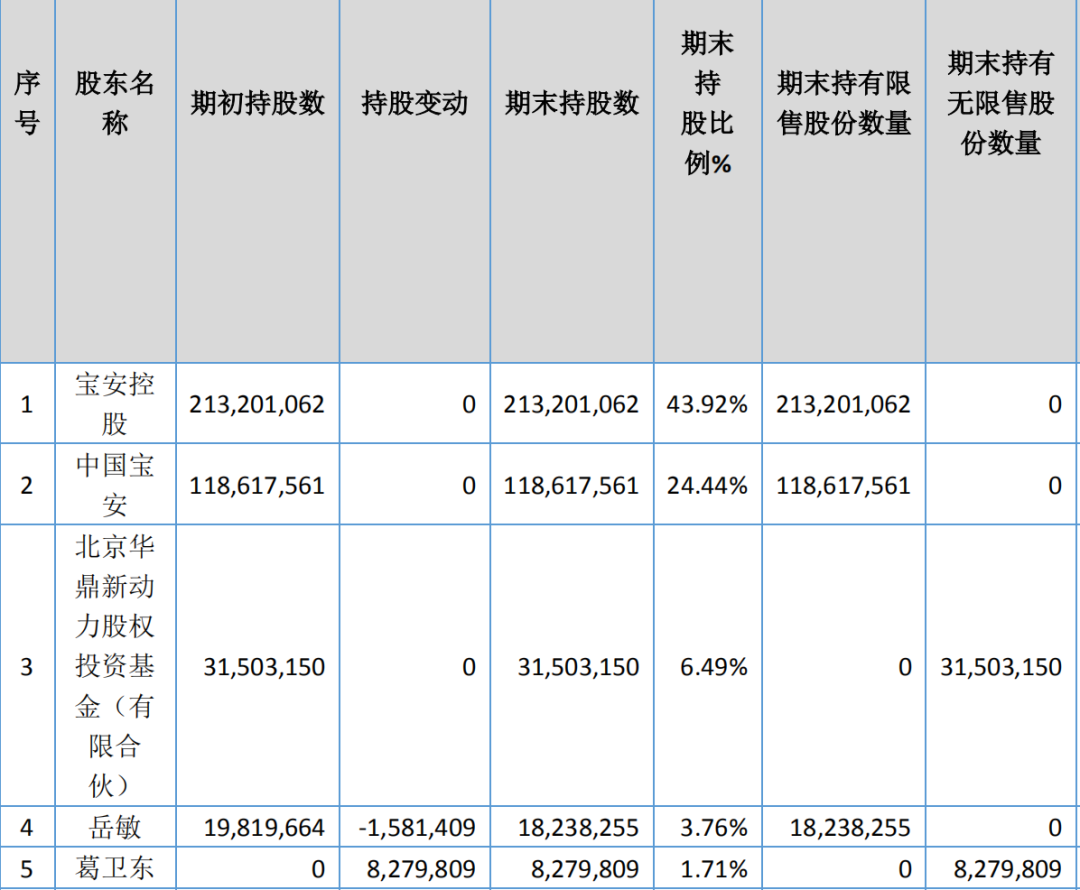Select 岳敏's 限售股份 value 18,238,255
1080x890 pixels.
[851, 828]
